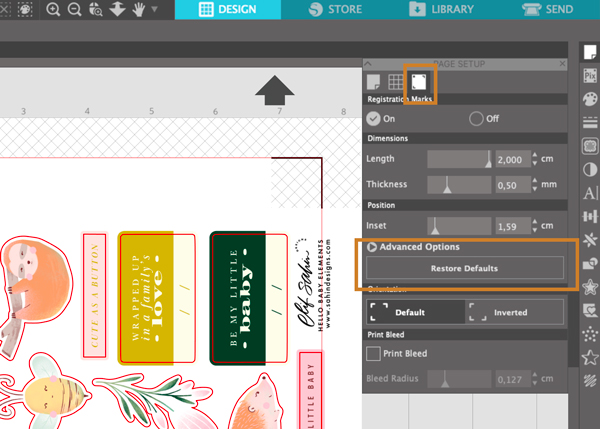Open the Page Setup panel from the sidebar

(590, 52)
